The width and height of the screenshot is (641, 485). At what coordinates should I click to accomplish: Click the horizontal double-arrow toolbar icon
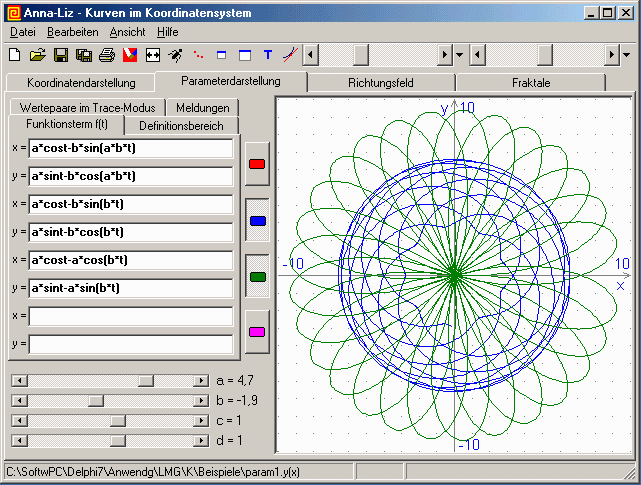[x=153, y=54]
